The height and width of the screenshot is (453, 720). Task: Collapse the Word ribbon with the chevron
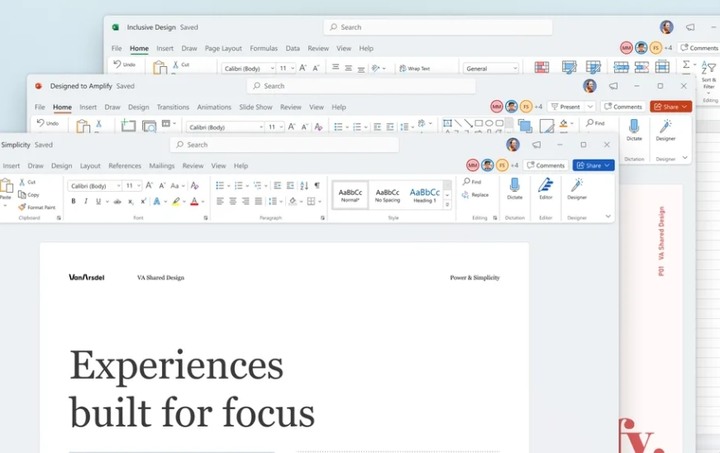[608, 216]
